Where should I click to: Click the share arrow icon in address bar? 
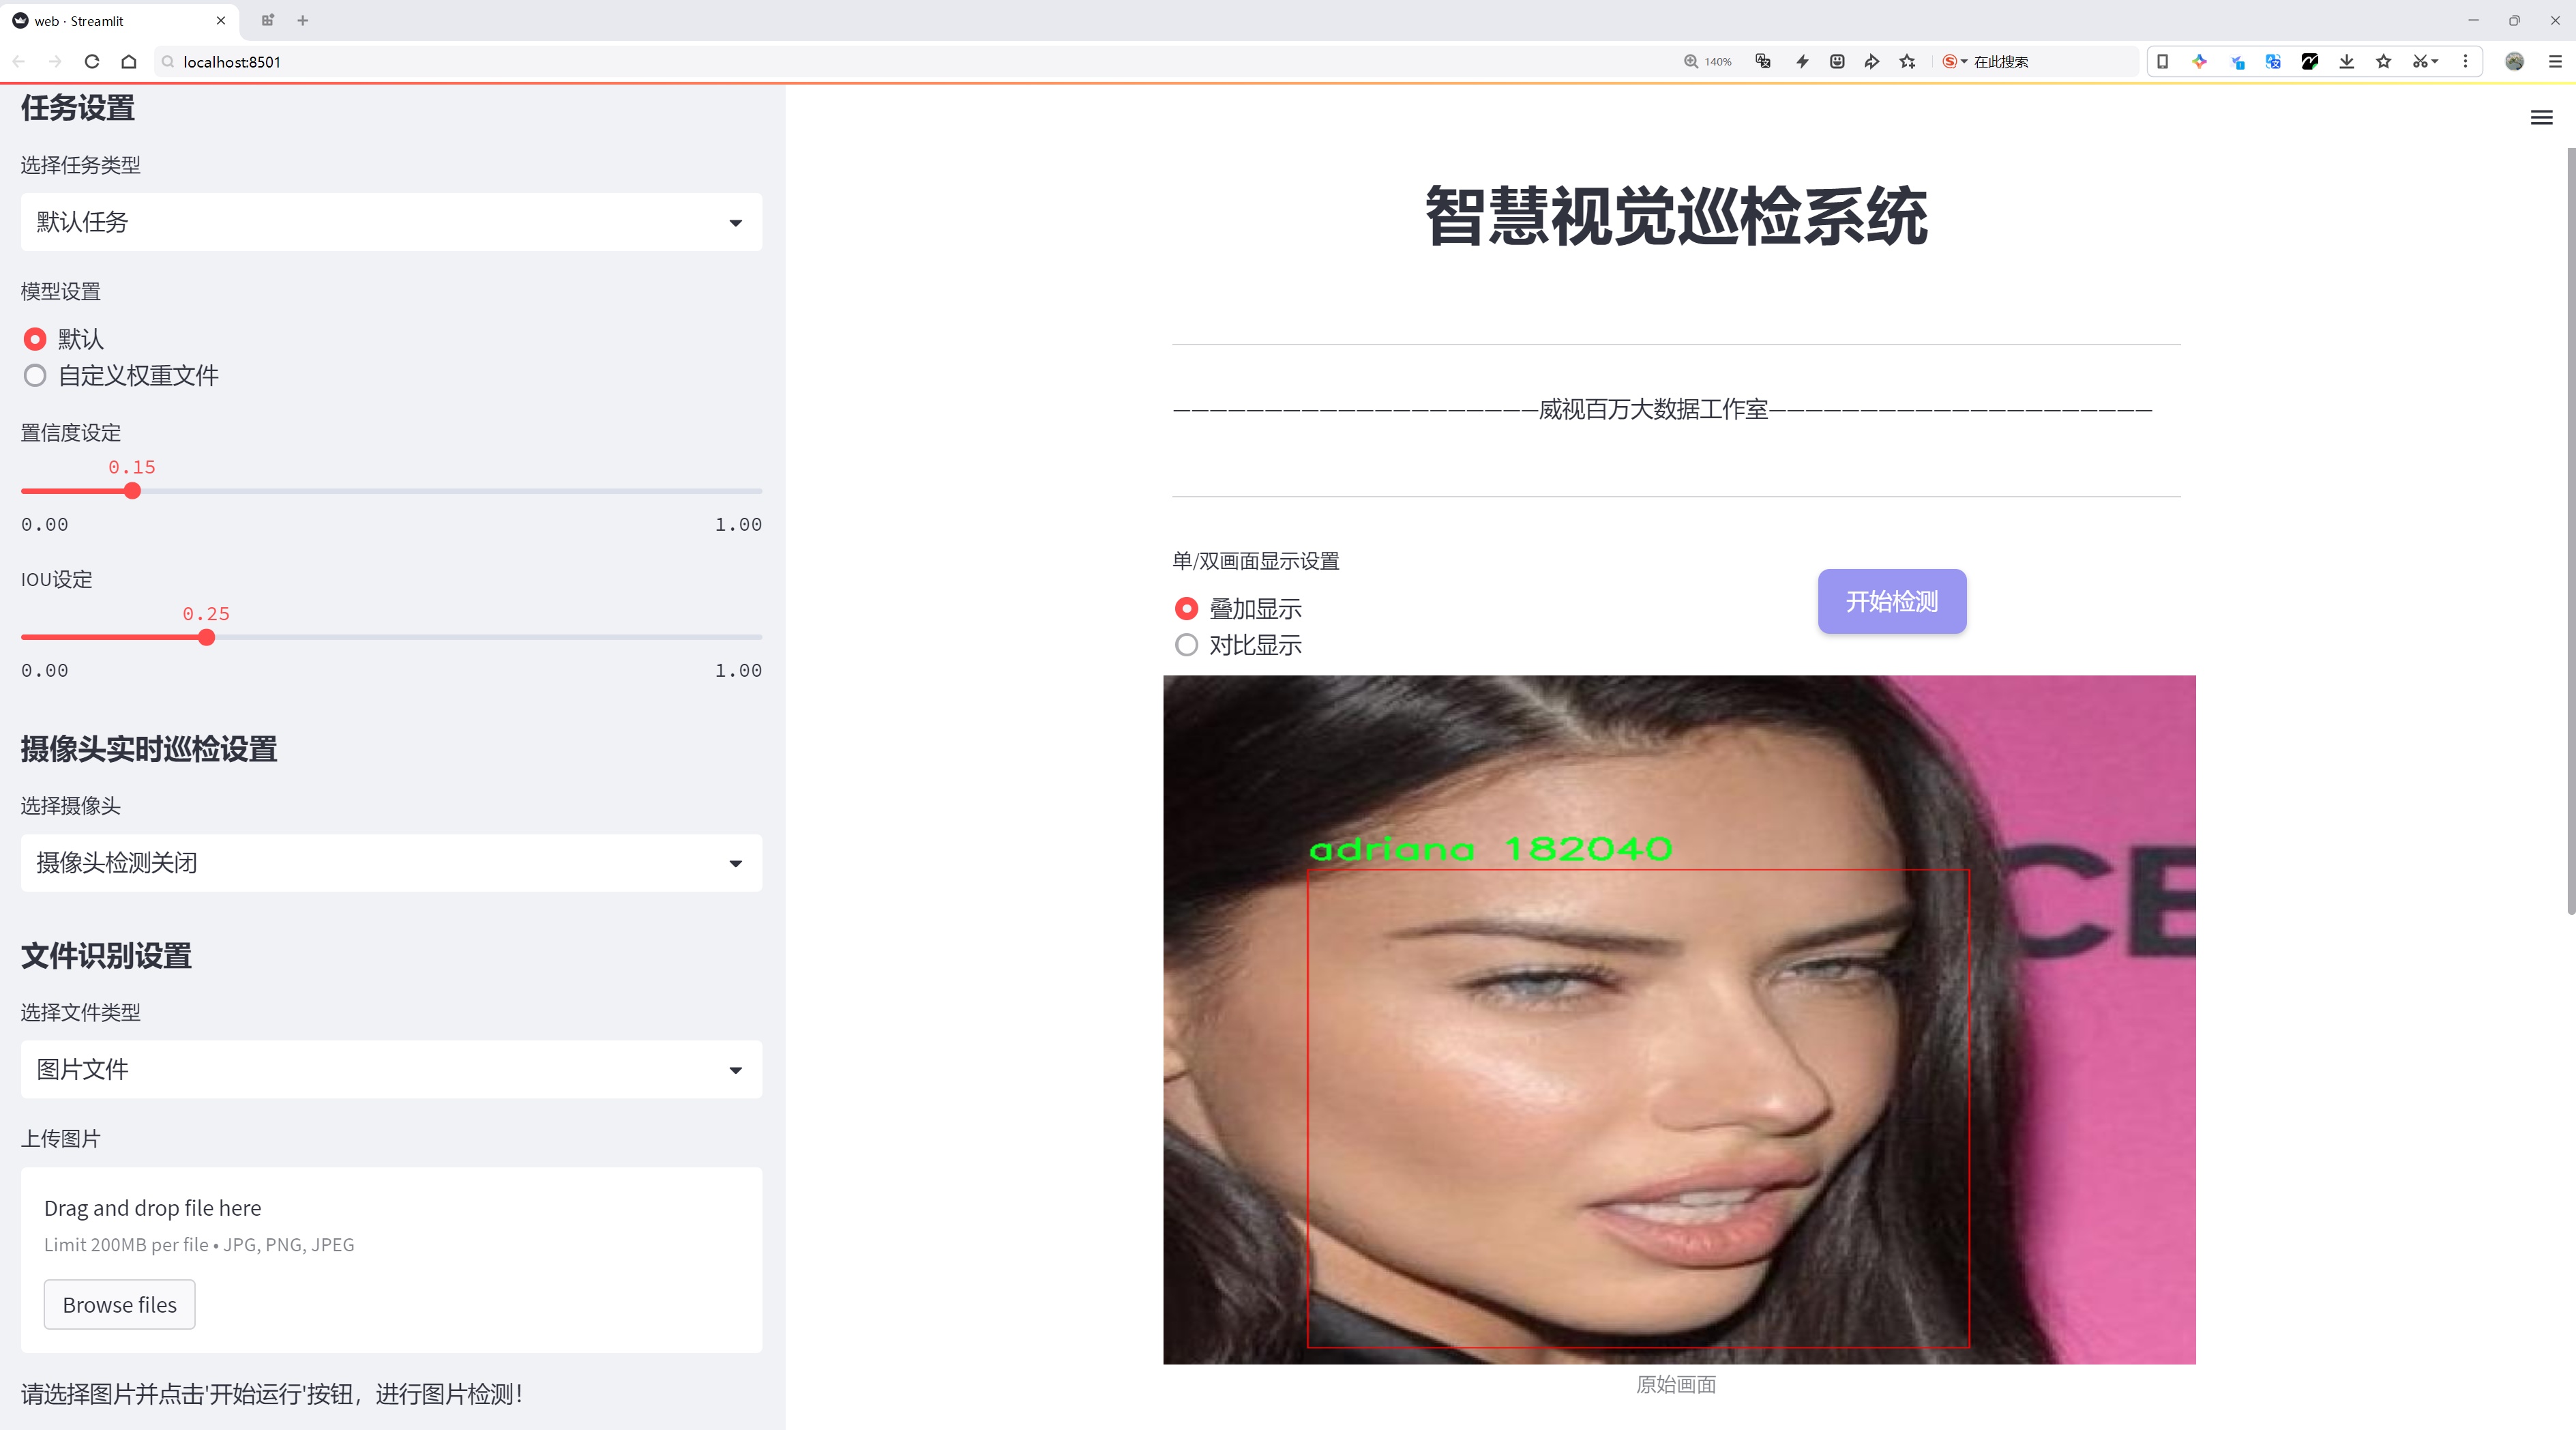(1872, 62)
